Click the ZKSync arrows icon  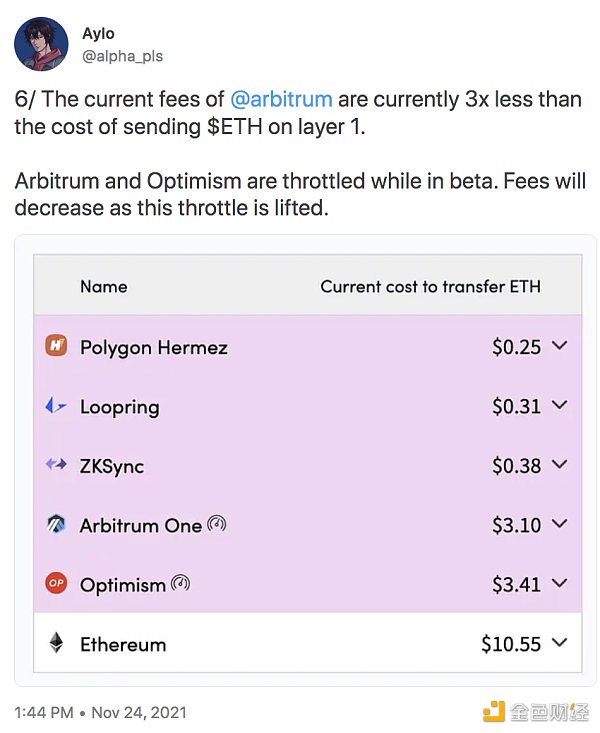point(56,465)
